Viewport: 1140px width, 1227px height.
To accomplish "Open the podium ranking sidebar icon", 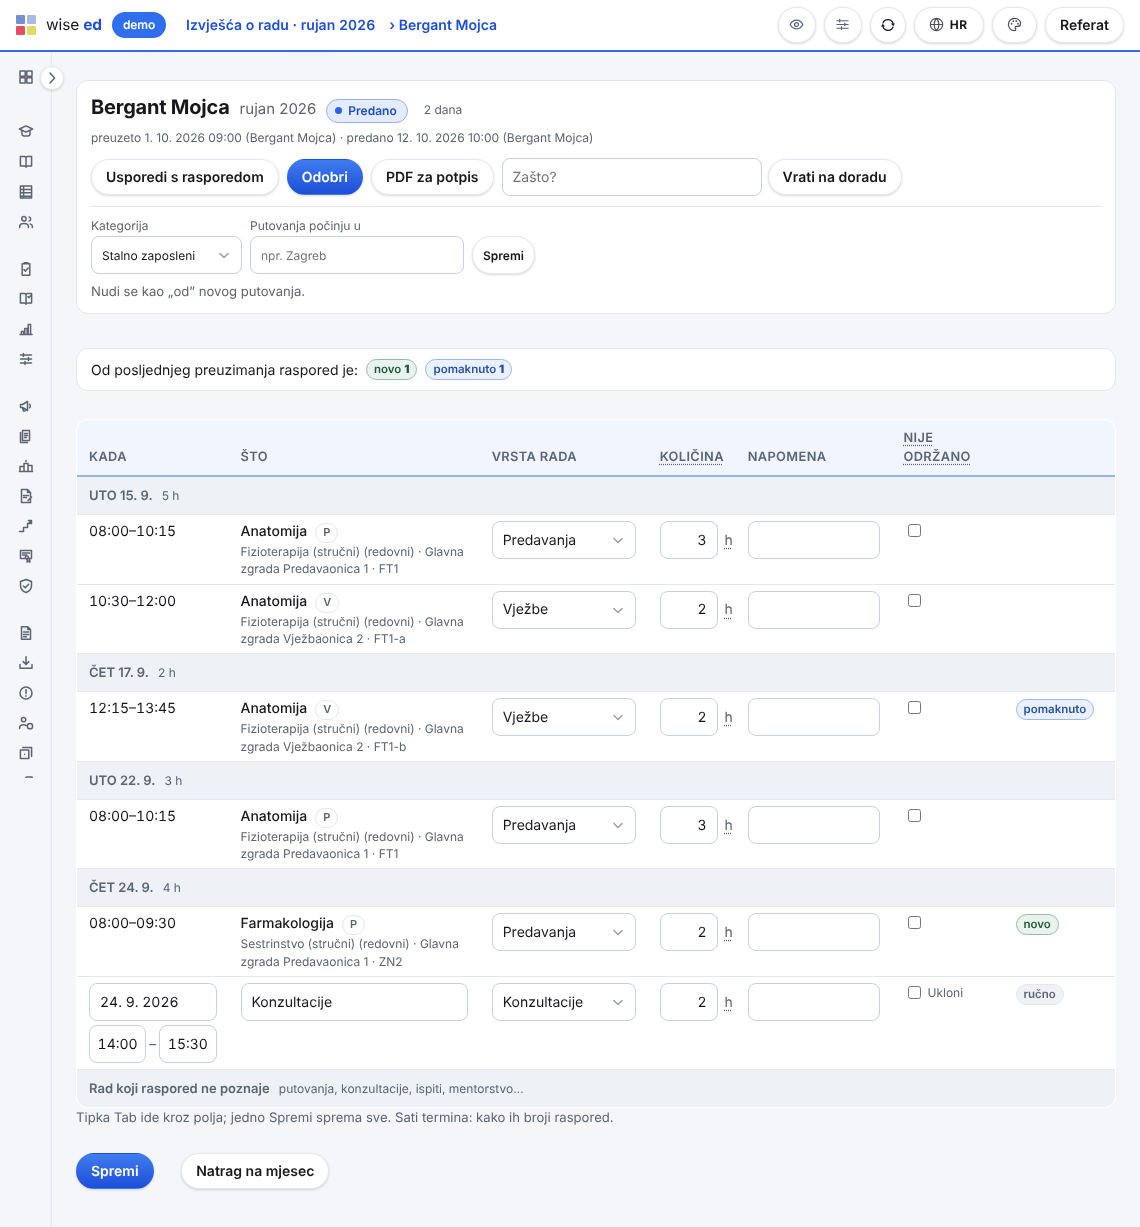I will pos(26,466).
